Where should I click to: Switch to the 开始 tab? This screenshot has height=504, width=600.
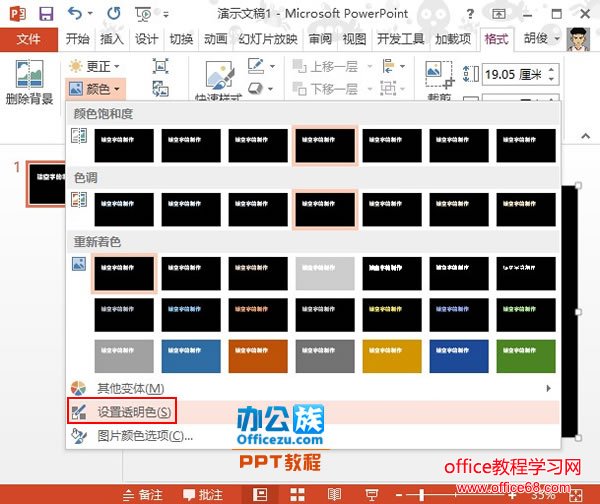(x=77, y=39)
